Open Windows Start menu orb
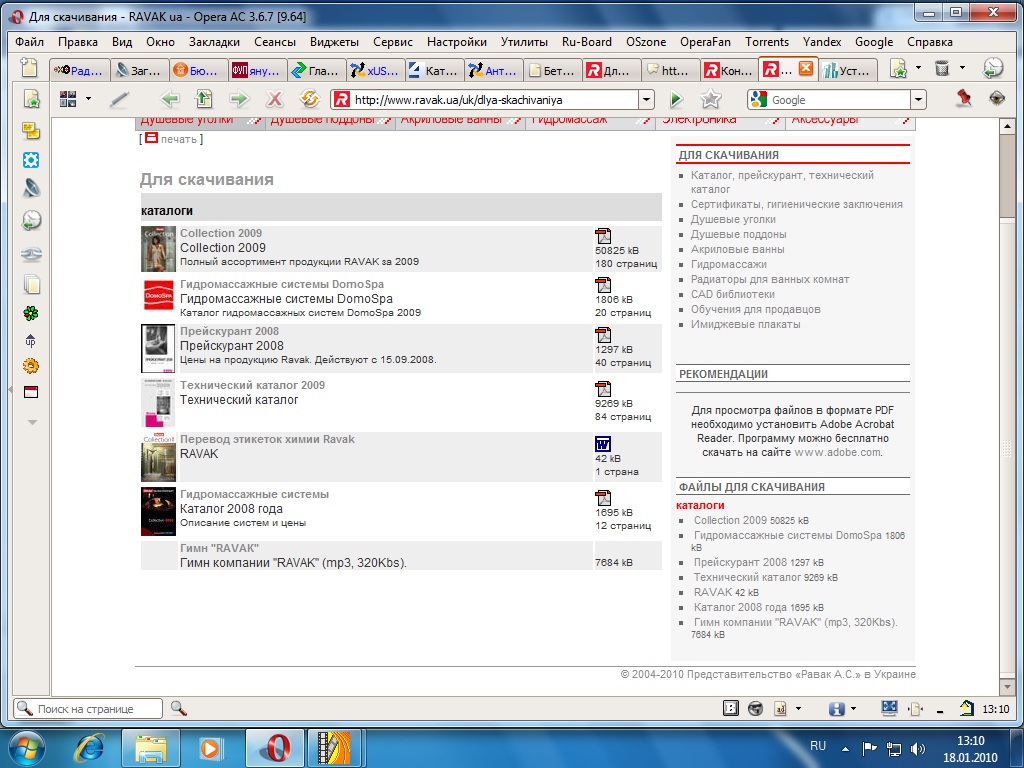This screenshot has height=768, width=1024. [27, 748]
